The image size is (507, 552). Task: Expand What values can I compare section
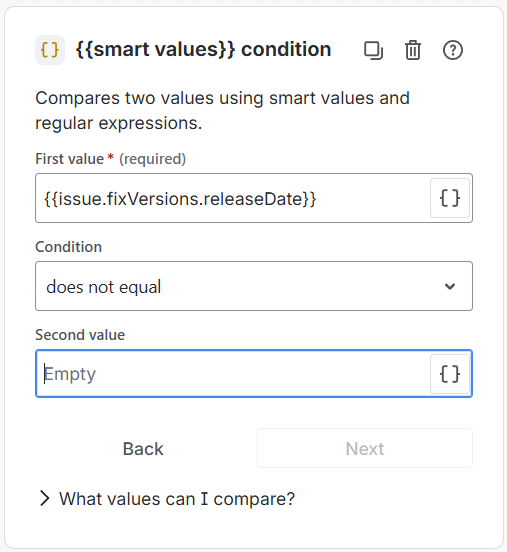(x=167, y=498)
